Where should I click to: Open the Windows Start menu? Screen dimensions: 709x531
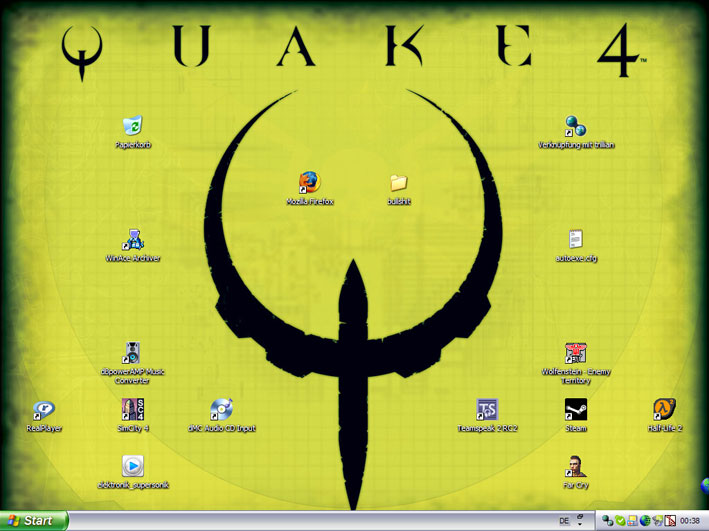coord(34,521)
